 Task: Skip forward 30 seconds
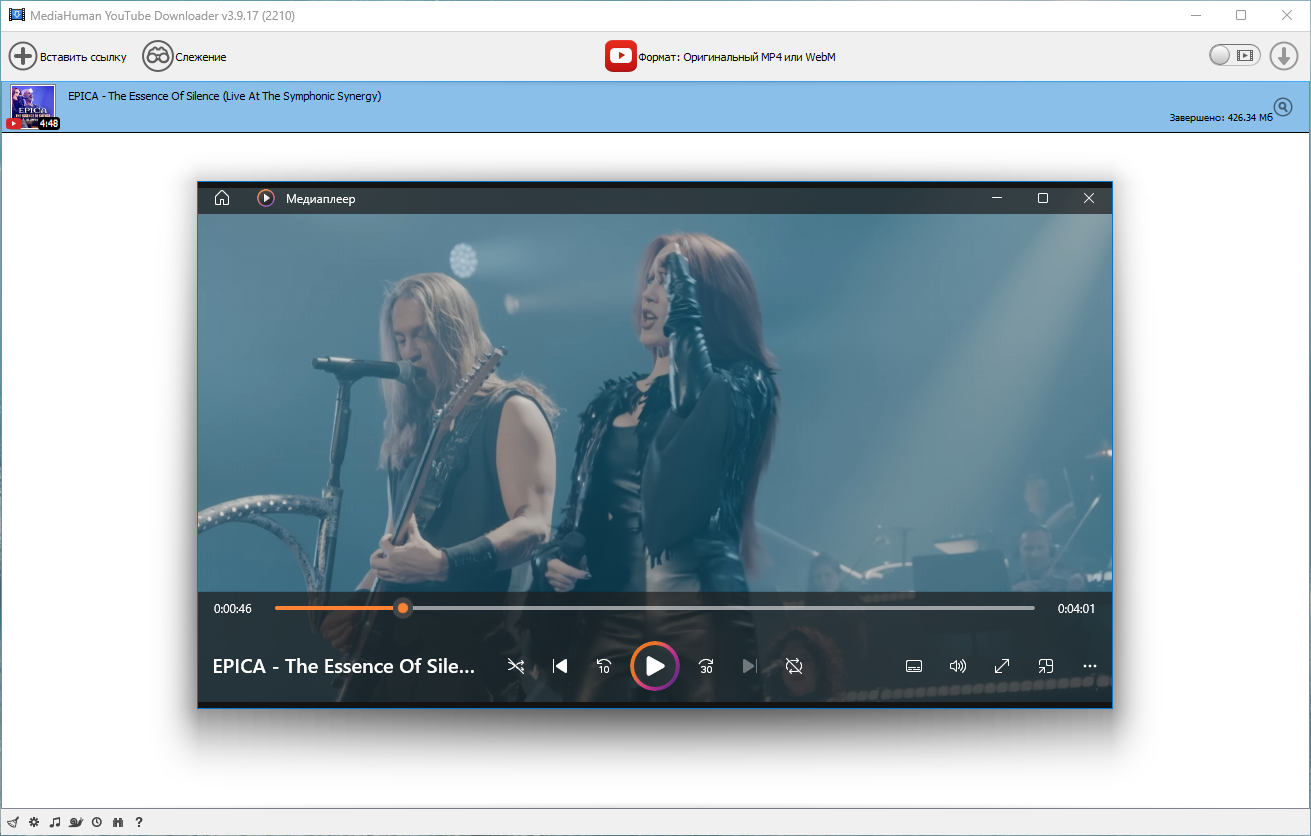[706, 666]
